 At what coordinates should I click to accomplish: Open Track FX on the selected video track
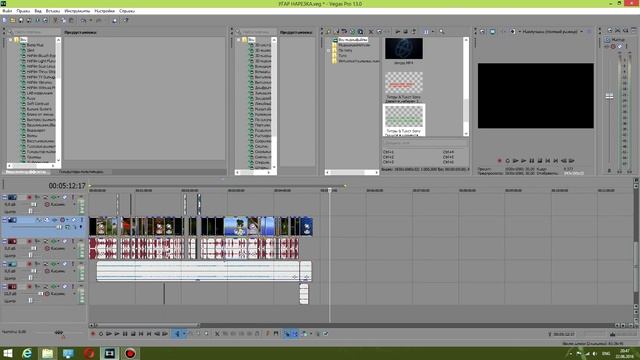click(54, 220)
